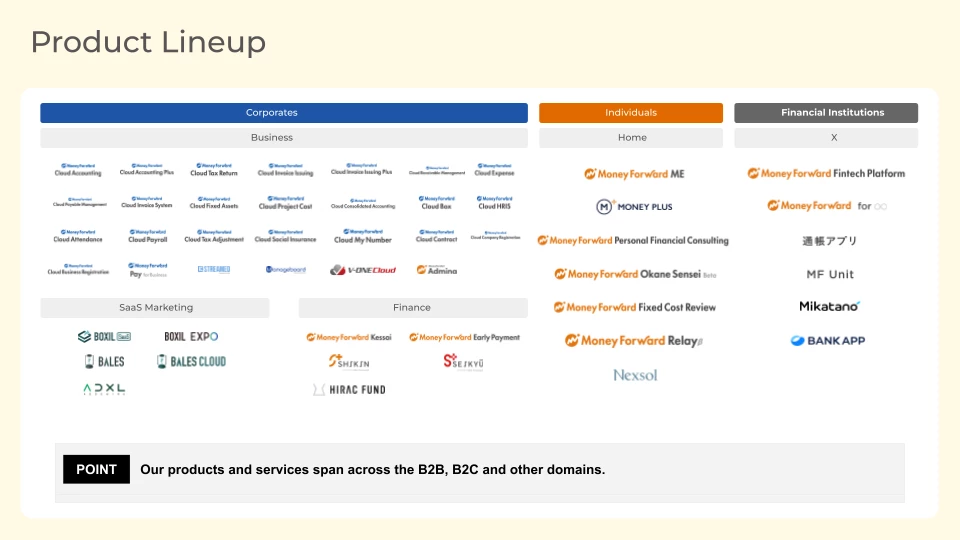
Task: Click the orange Individuals header
Action: tap(631, 113)
